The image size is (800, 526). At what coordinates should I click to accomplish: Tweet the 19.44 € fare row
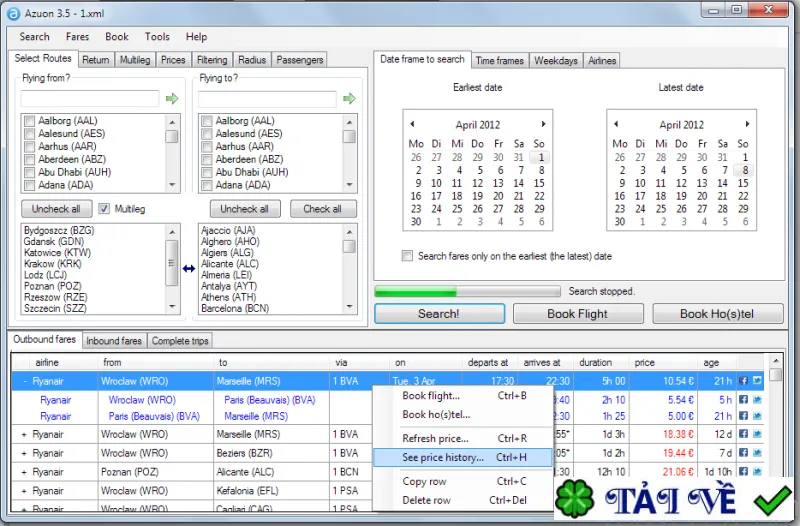757,453
